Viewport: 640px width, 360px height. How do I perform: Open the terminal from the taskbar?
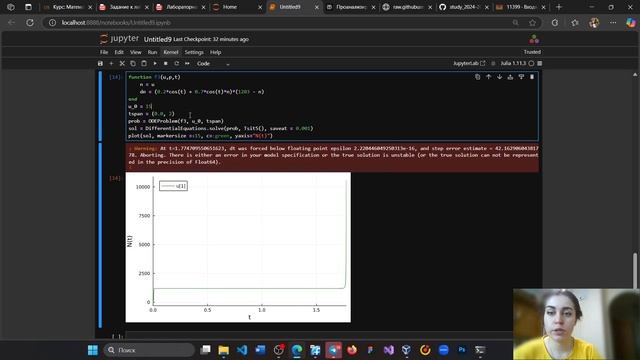(x=480, y=350)
